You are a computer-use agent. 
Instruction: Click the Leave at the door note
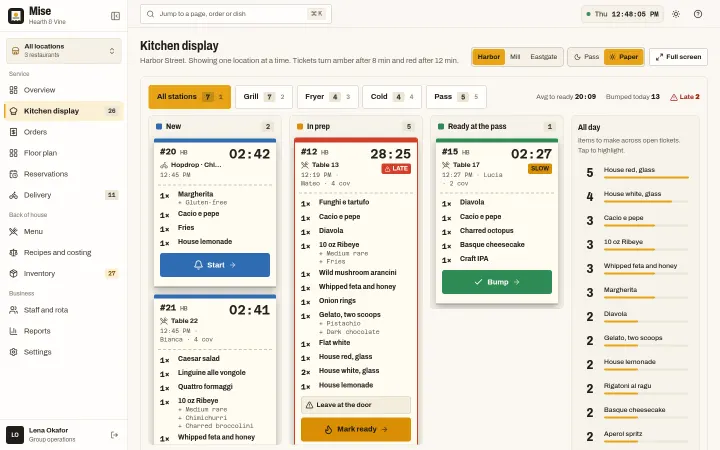[x=356, y=405]
